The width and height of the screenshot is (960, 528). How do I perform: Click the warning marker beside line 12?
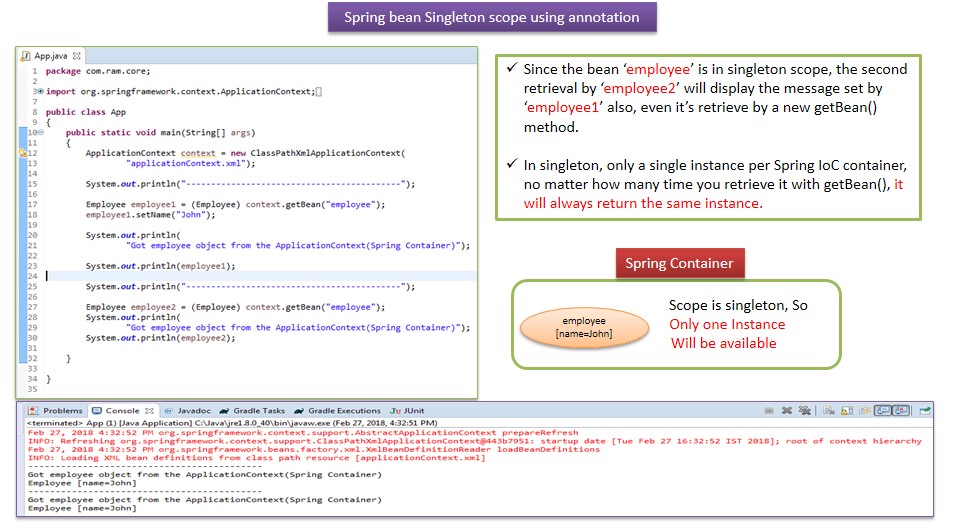pos(23,153)
